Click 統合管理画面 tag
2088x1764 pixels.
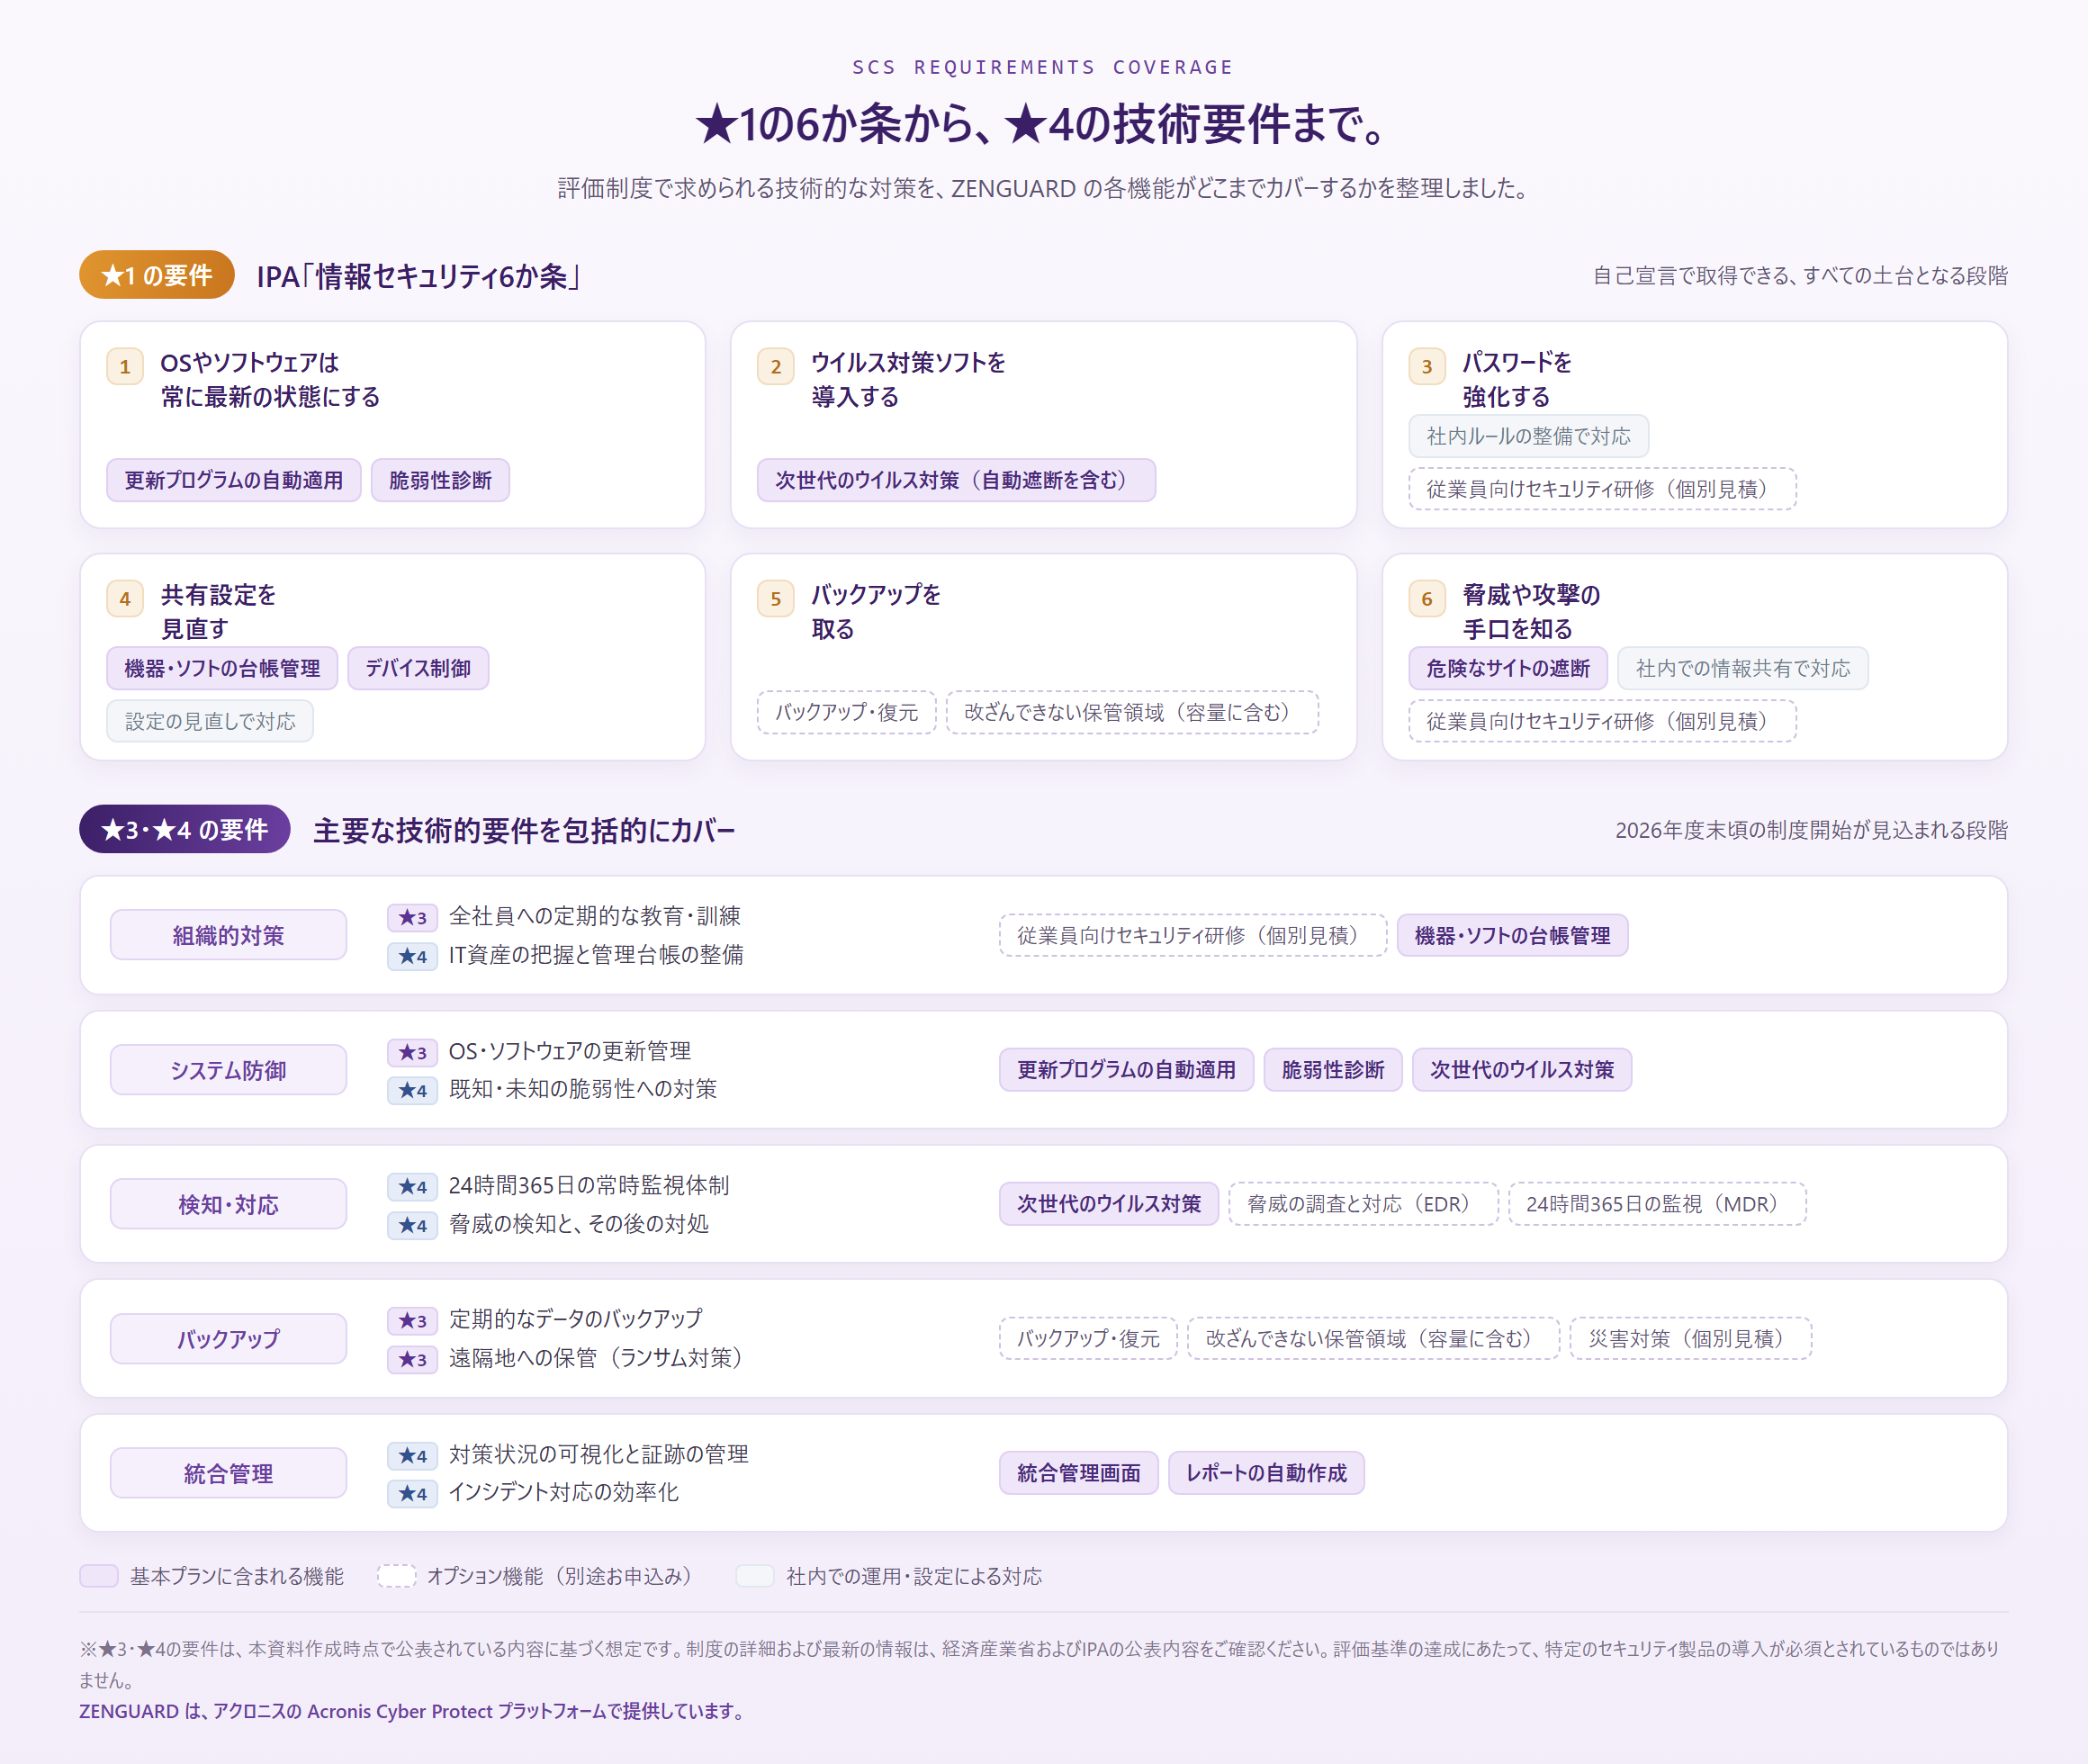1079,1473
